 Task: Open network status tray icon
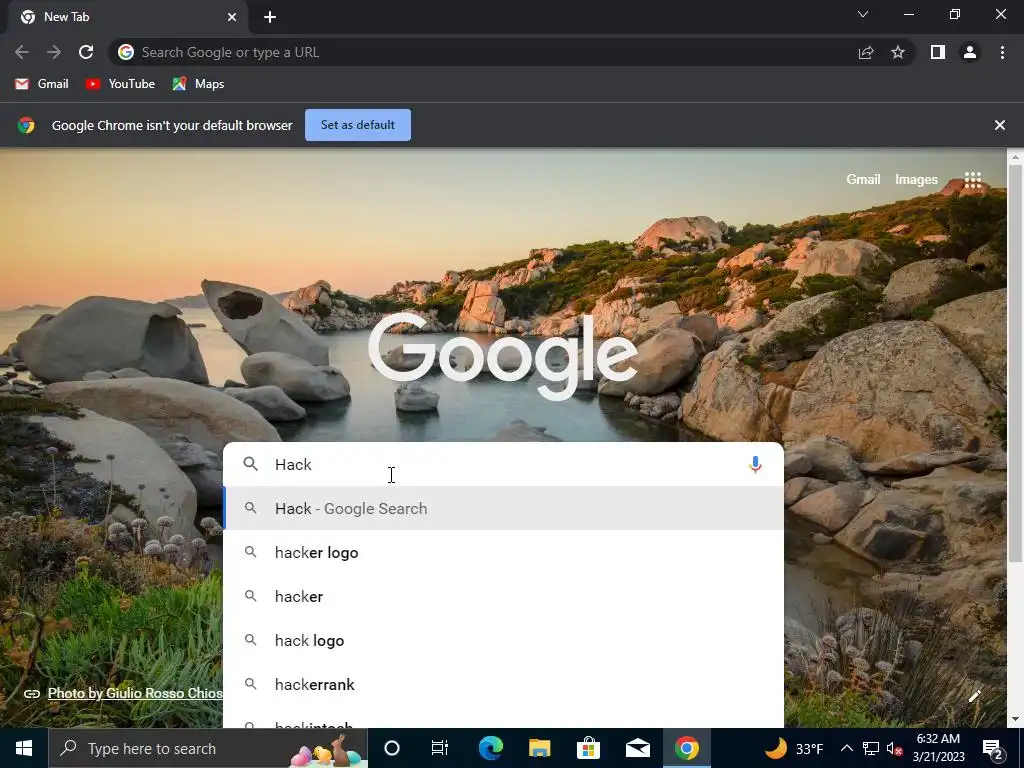(x=871, y=748)
